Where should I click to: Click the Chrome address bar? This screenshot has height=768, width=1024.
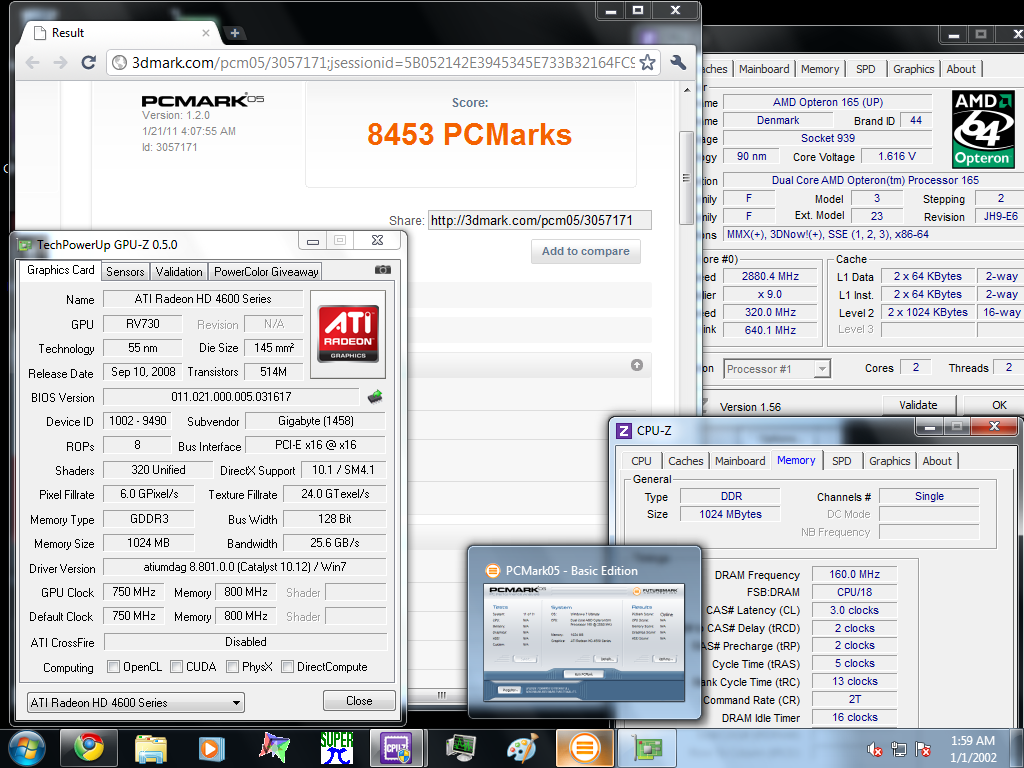point(383,63)
